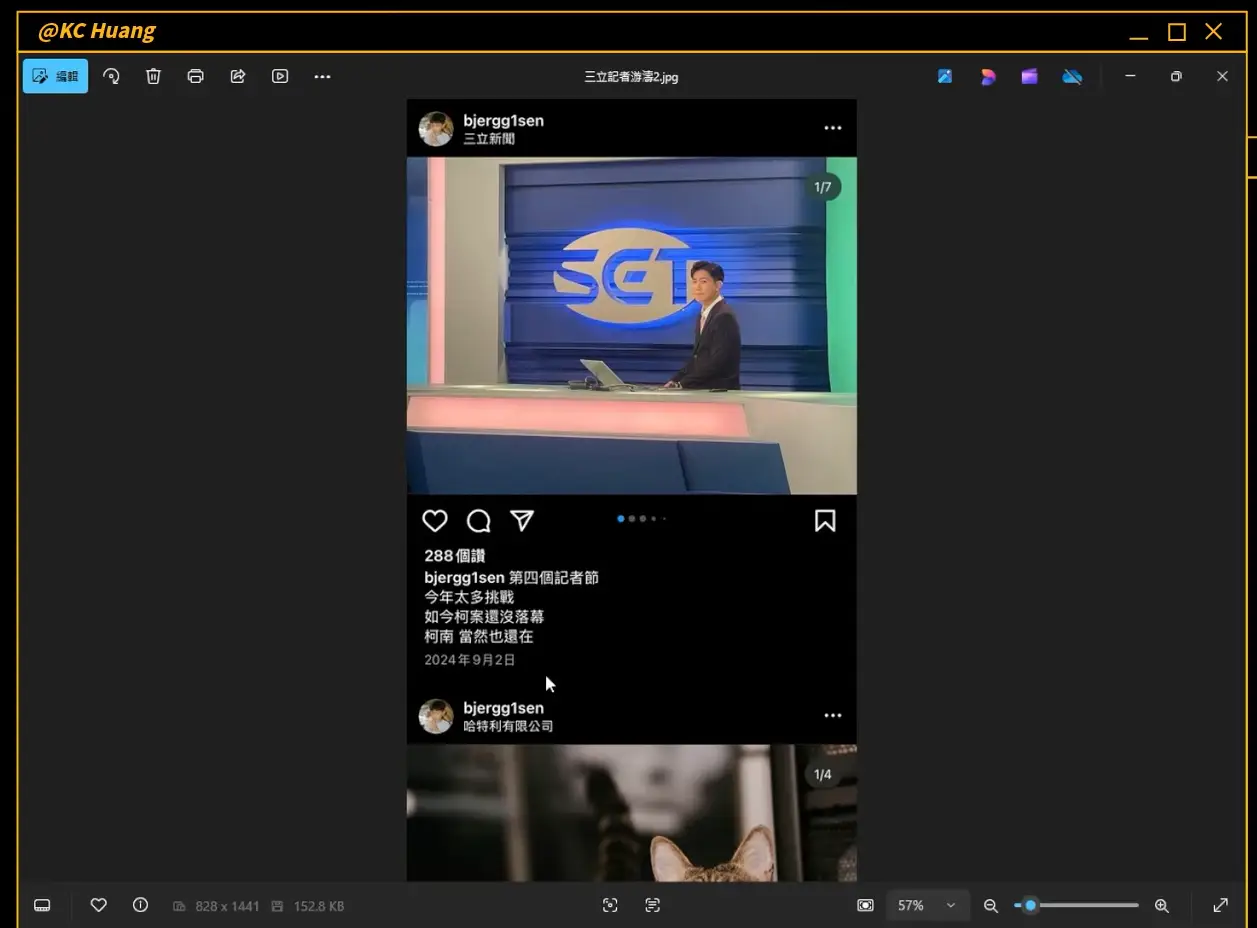Minimize the @KC Huang outer window
Screen dimensions: 1257x928
[1139, 36]
